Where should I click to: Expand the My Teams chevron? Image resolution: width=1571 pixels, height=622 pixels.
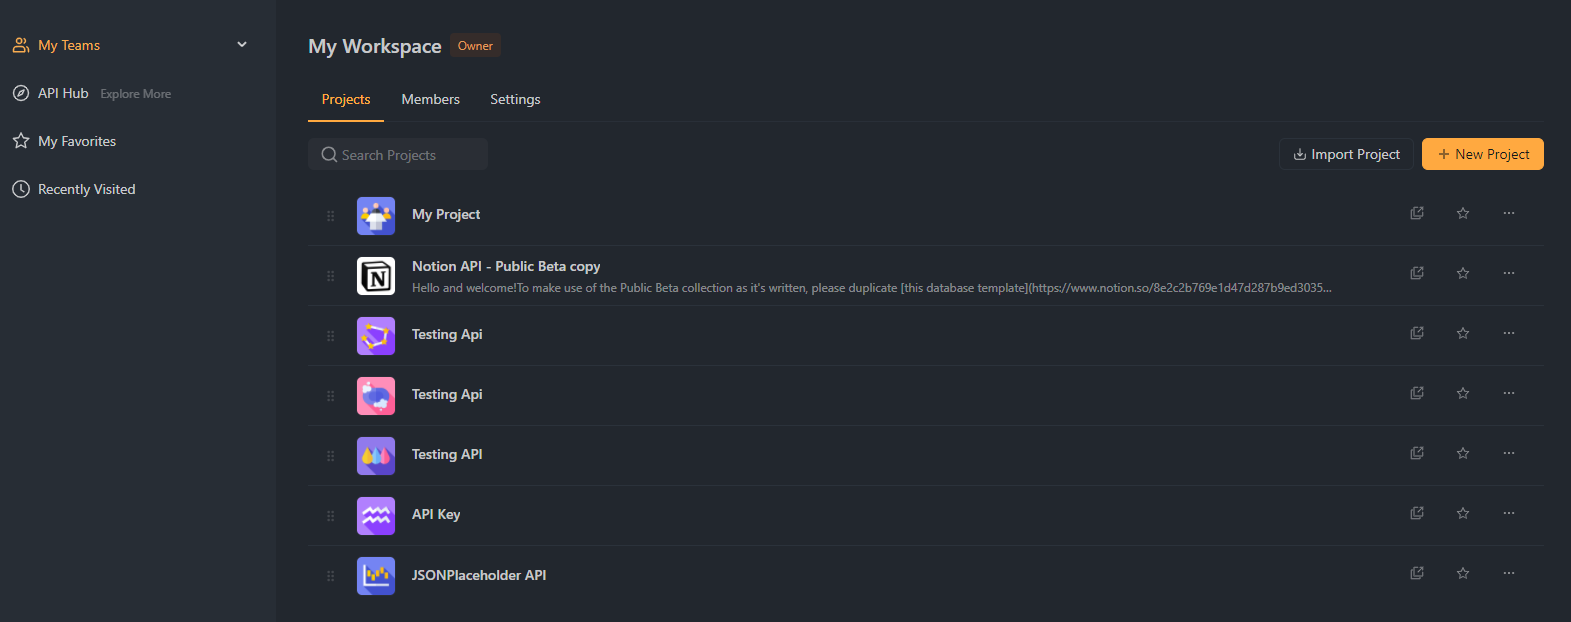point(242,44)
